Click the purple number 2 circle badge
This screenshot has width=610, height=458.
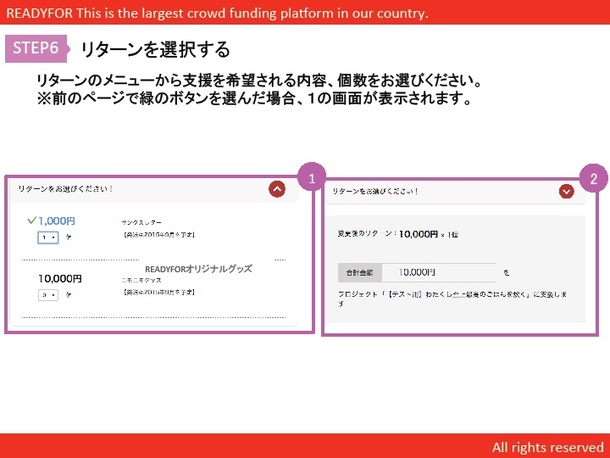[593, 179]
